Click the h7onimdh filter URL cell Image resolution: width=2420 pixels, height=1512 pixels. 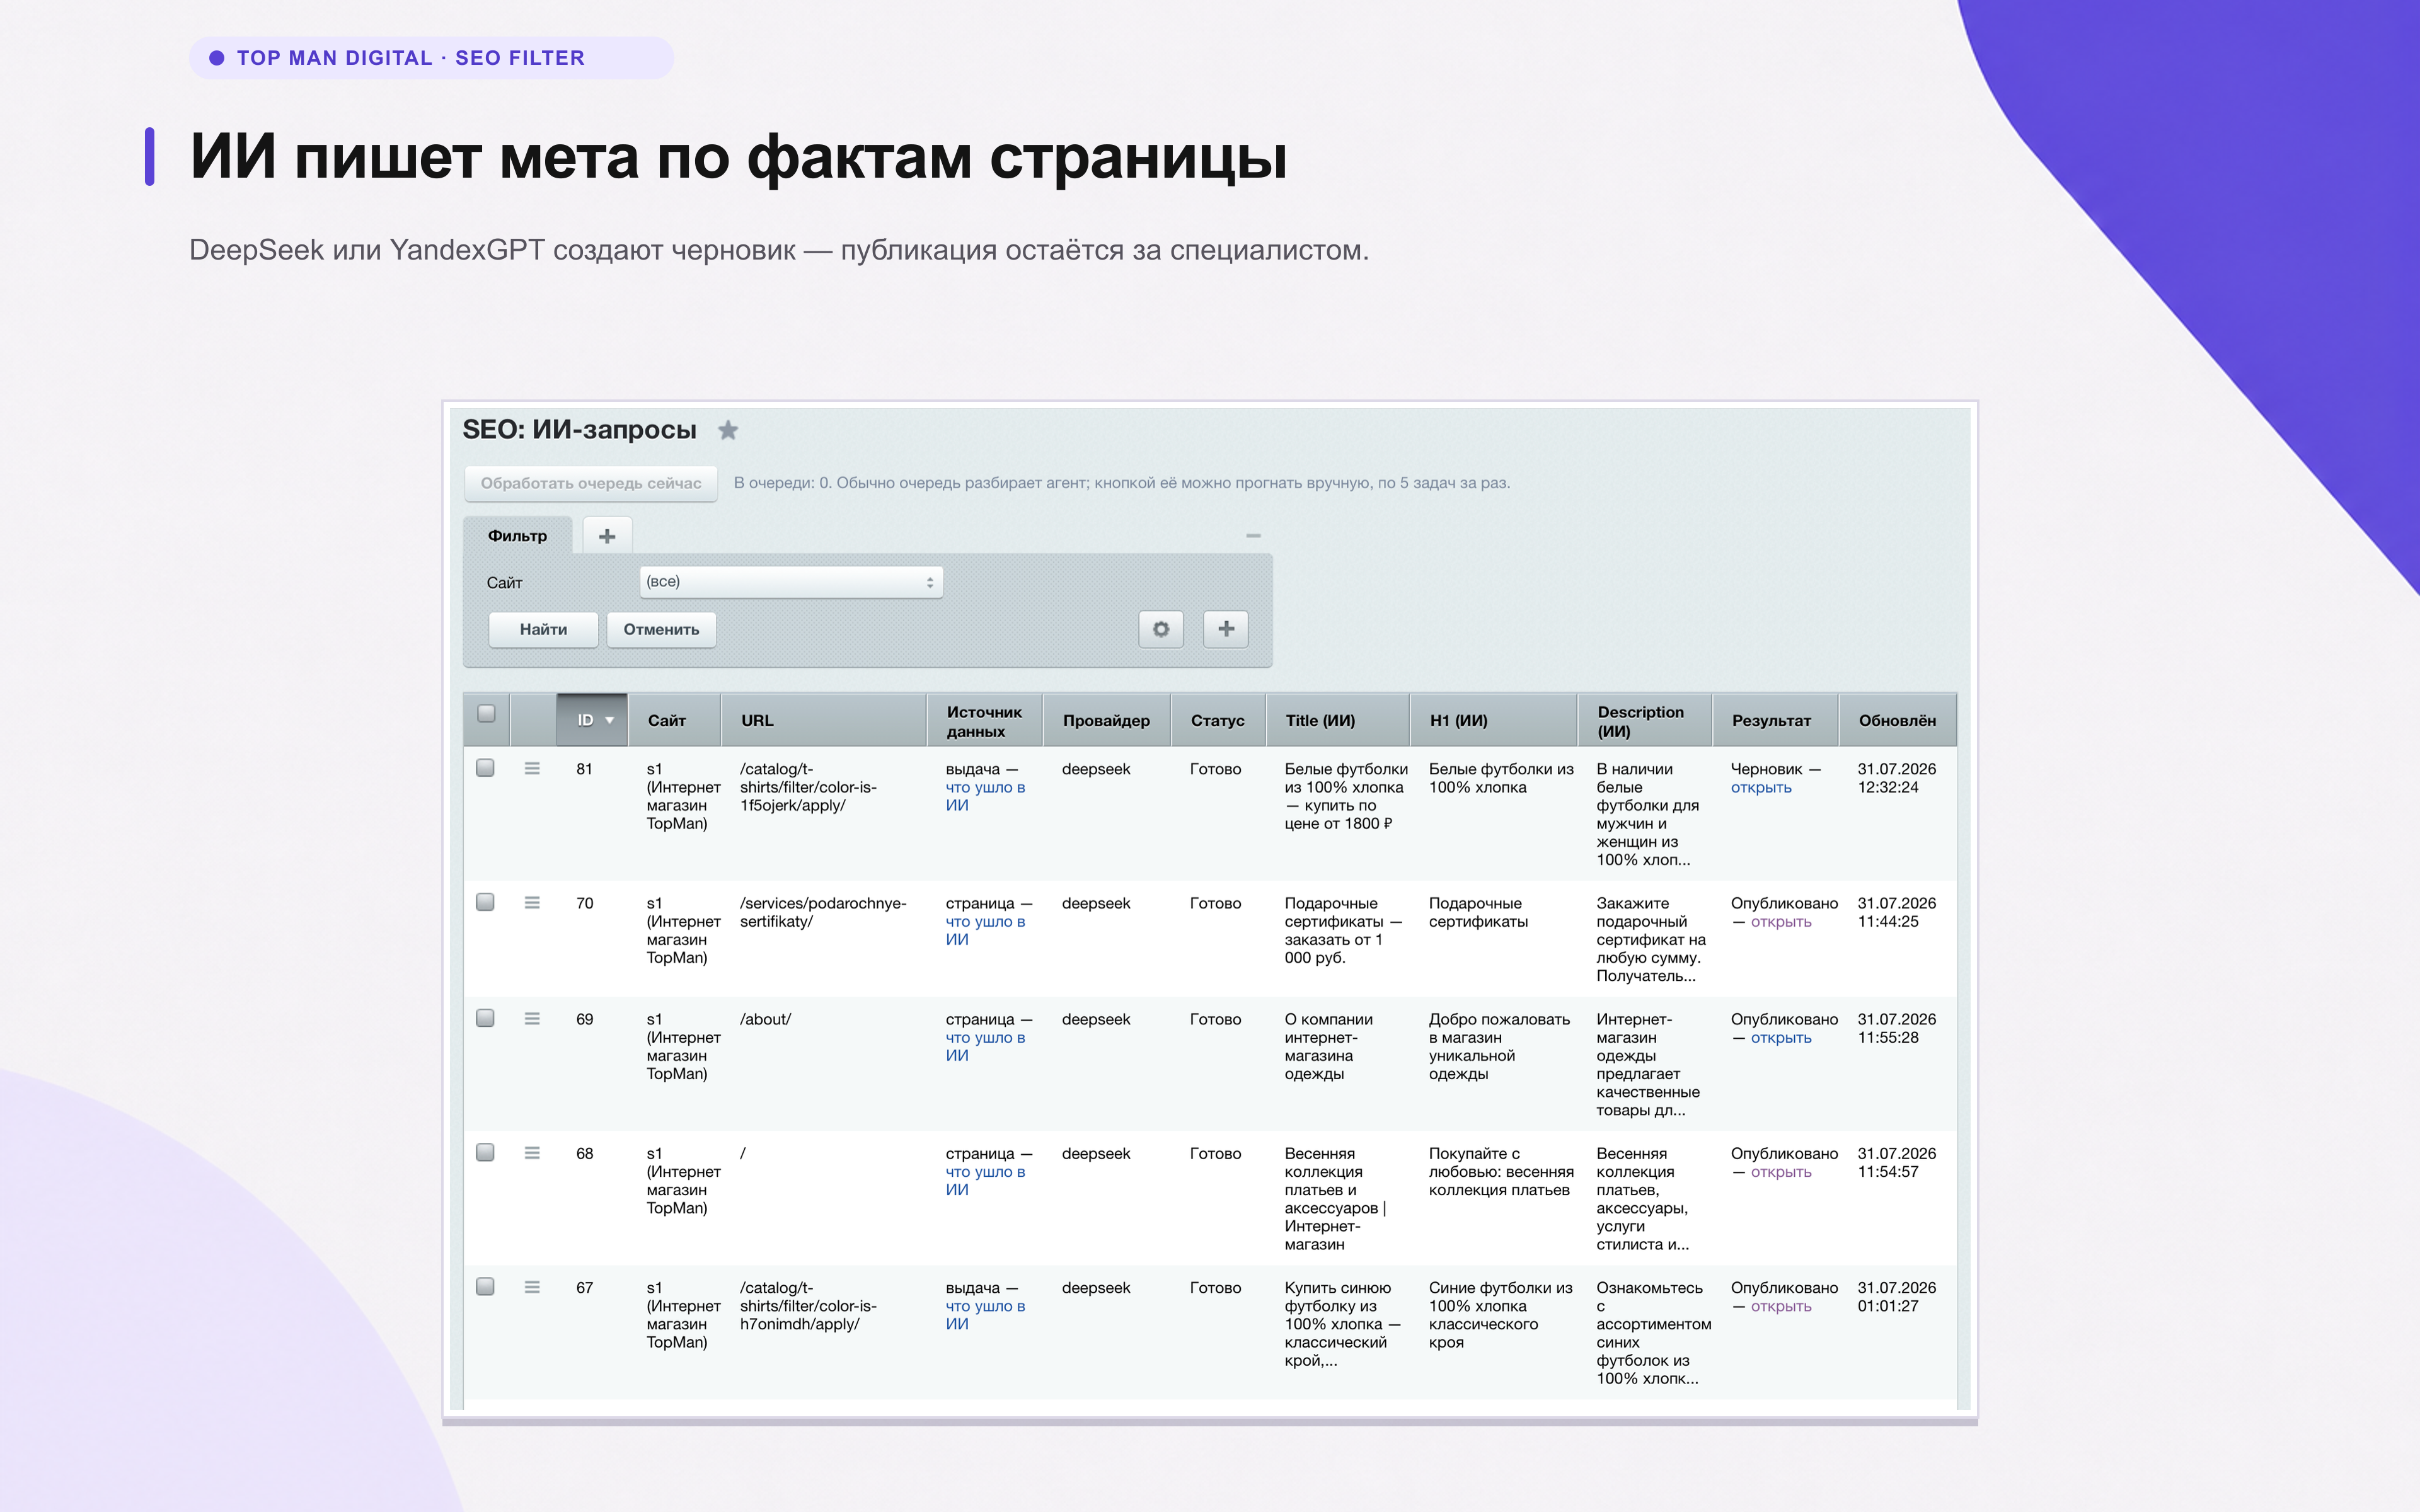[808, 1306]
